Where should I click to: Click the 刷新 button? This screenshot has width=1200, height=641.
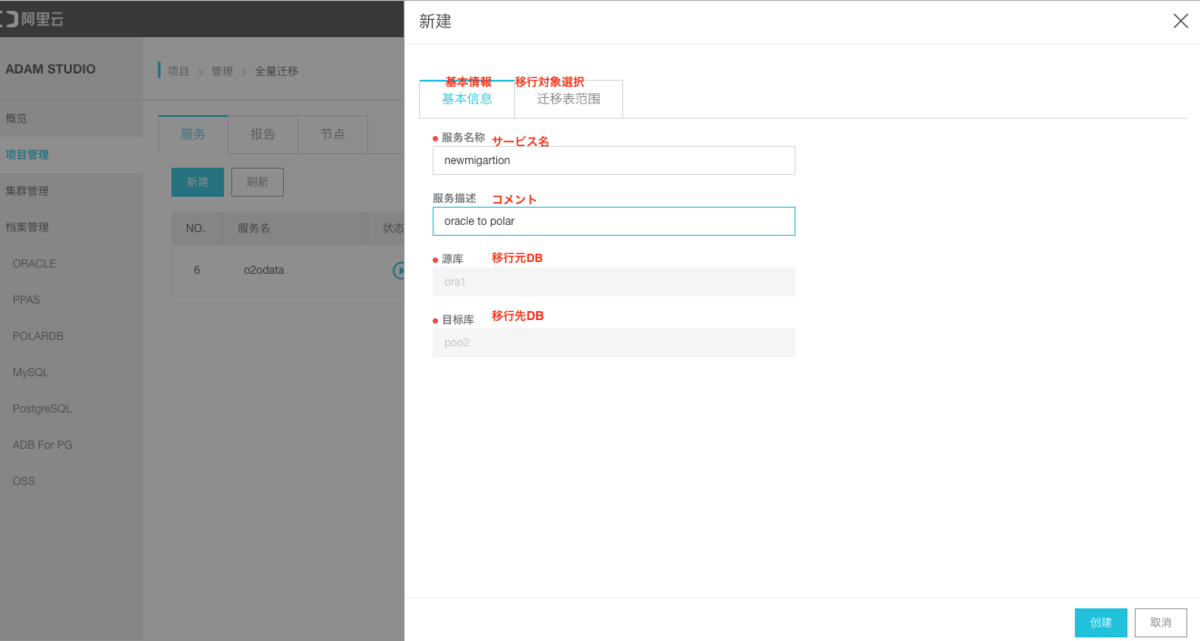click(x=257, y=182)
